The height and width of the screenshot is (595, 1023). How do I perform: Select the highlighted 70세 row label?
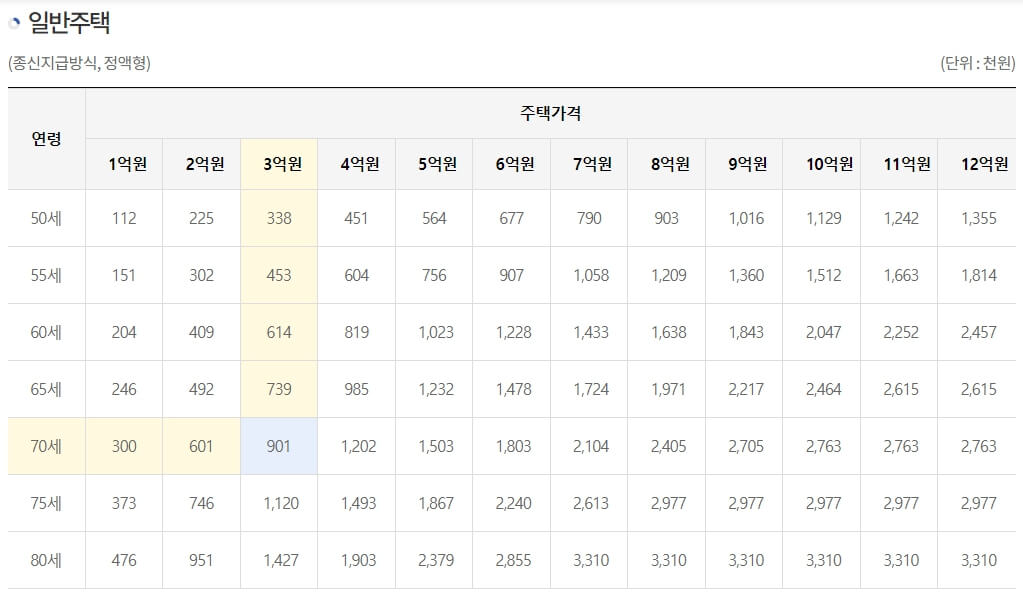click(47, 446)
